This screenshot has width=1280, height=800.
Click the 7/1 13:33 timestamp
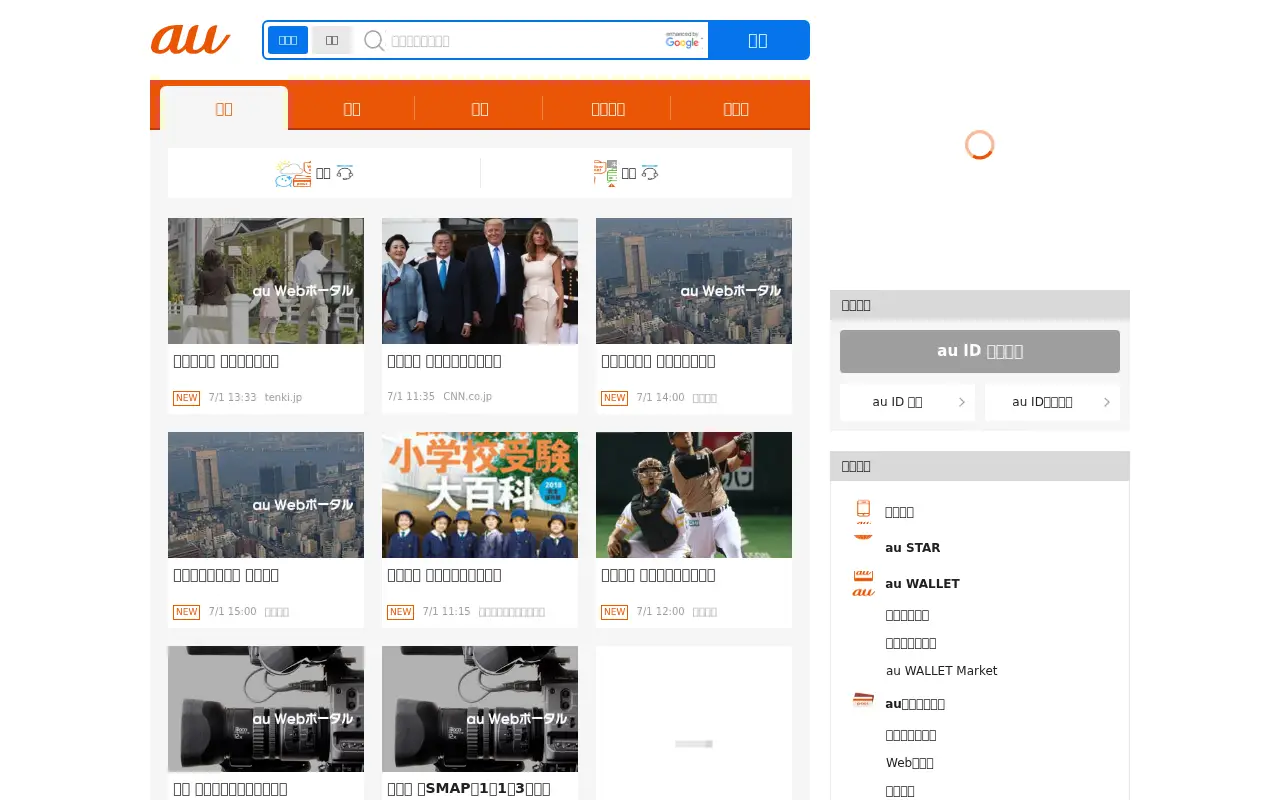[232, 398]
